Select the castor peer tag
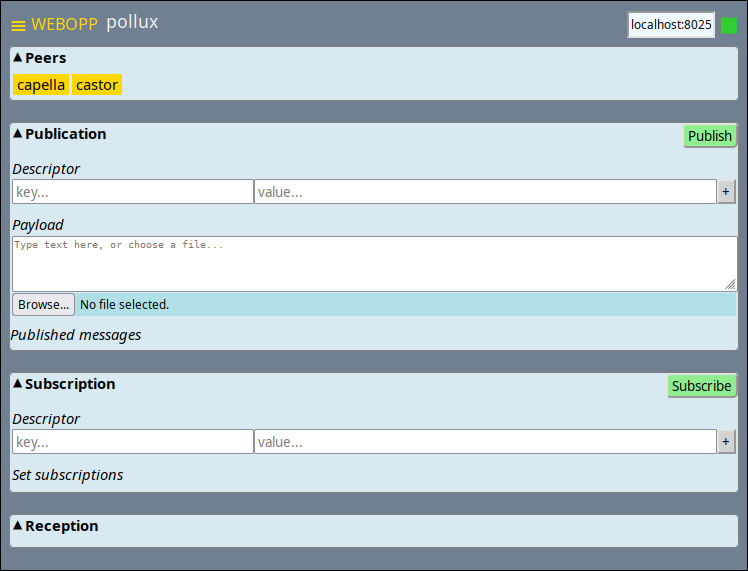This screenshot has width=748, height=571. pos(97,85)
